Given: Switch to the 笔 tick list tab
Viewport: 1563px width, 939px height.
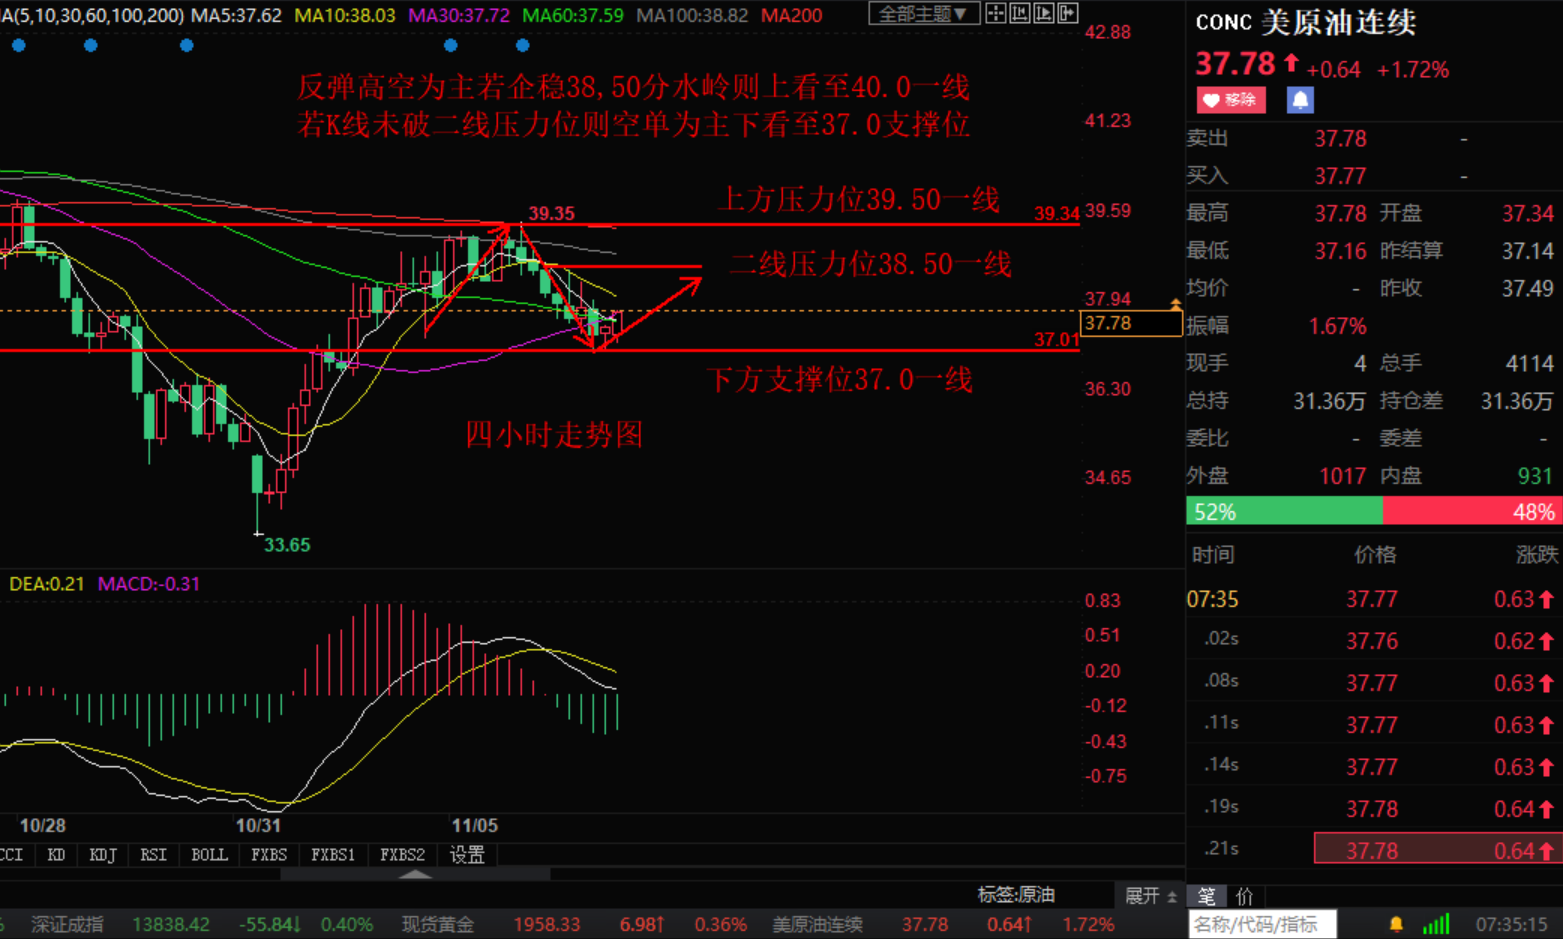Looking at the screenshot, I should [x=1206, y=896].
